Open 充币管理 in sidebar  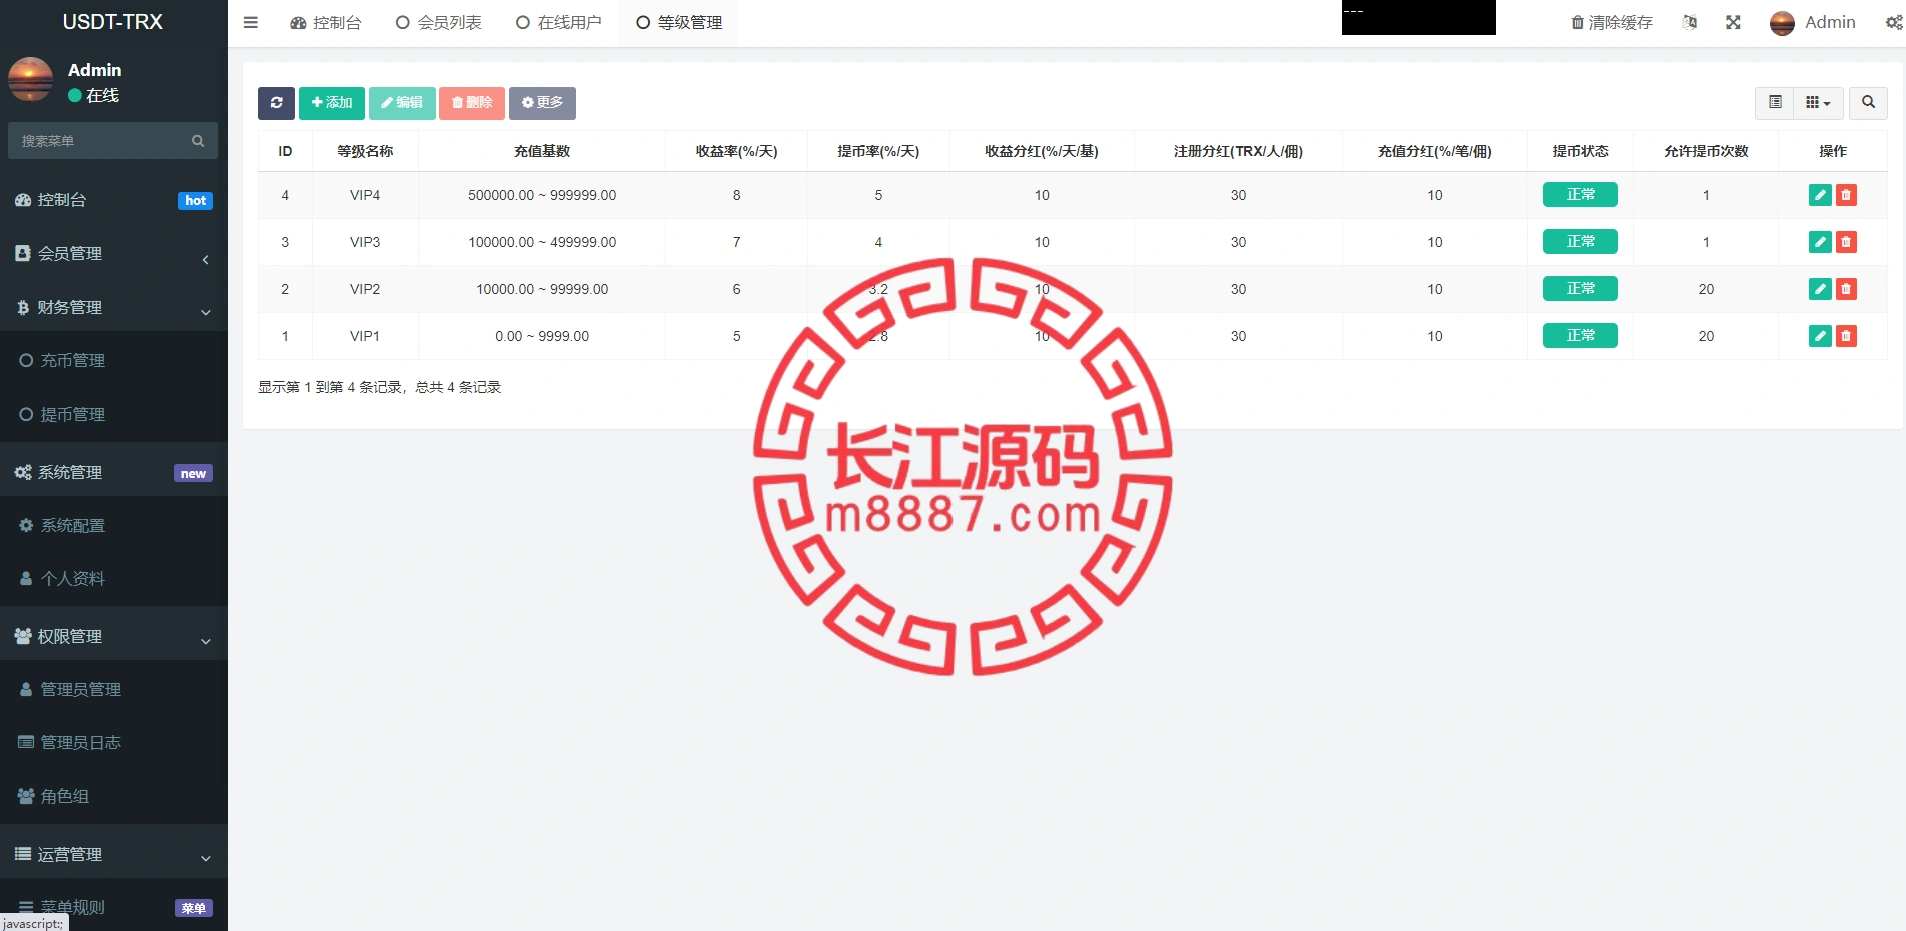tap(114, 361)
